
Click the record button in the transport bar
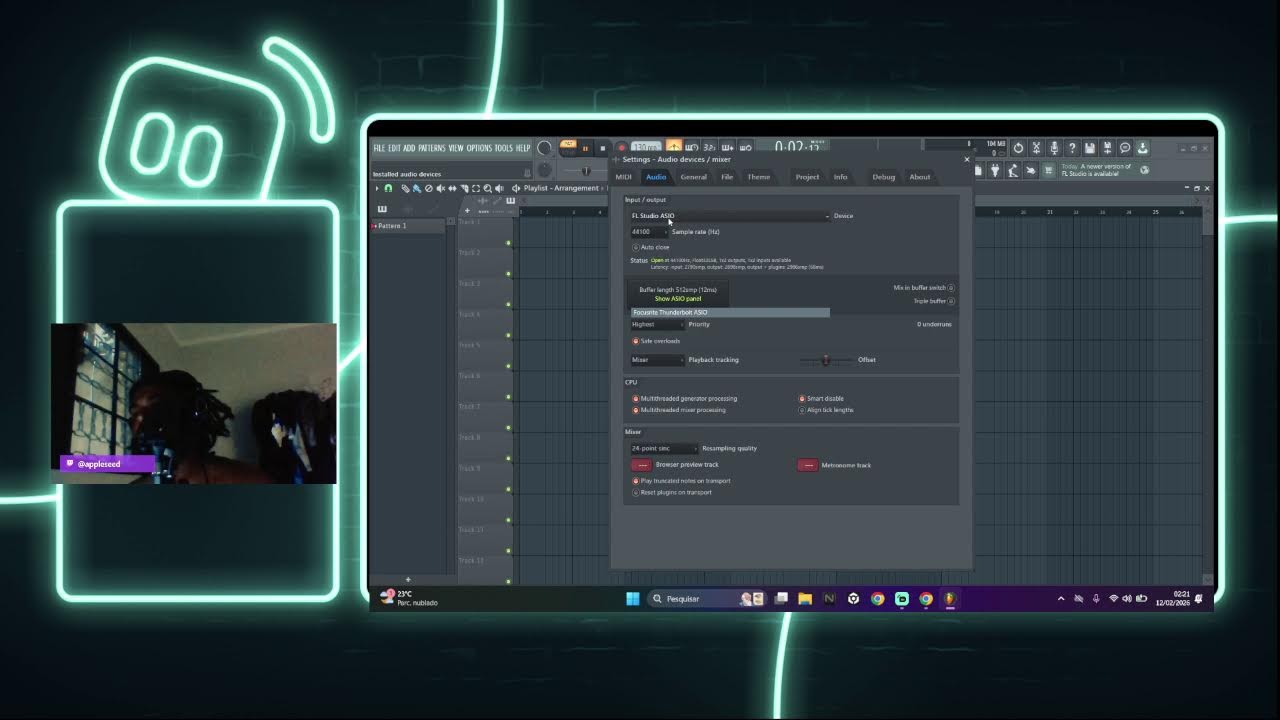pos(620,148)
